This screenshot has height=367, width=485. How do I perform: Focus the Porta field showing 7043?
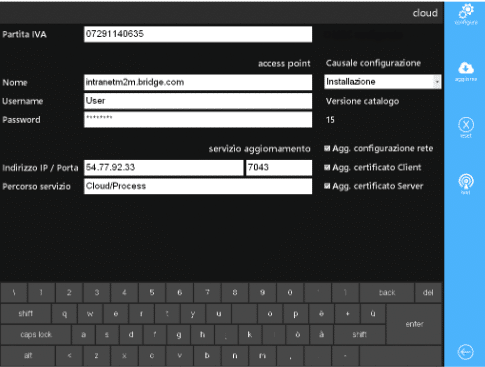coord(279,167)
